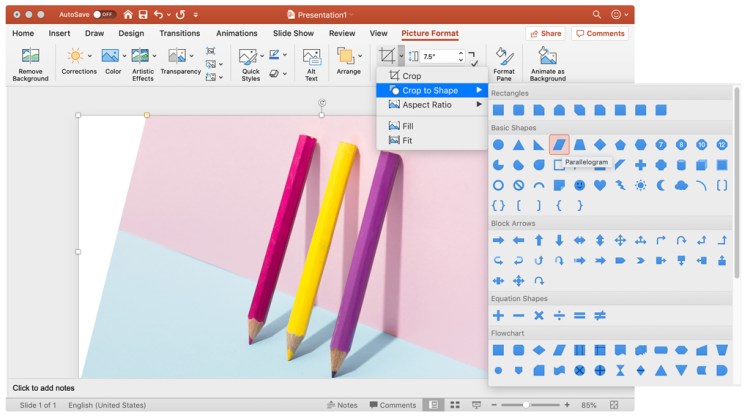Click the height field showing 7.5"
750x418 pixels.
[x=439, y=56]
